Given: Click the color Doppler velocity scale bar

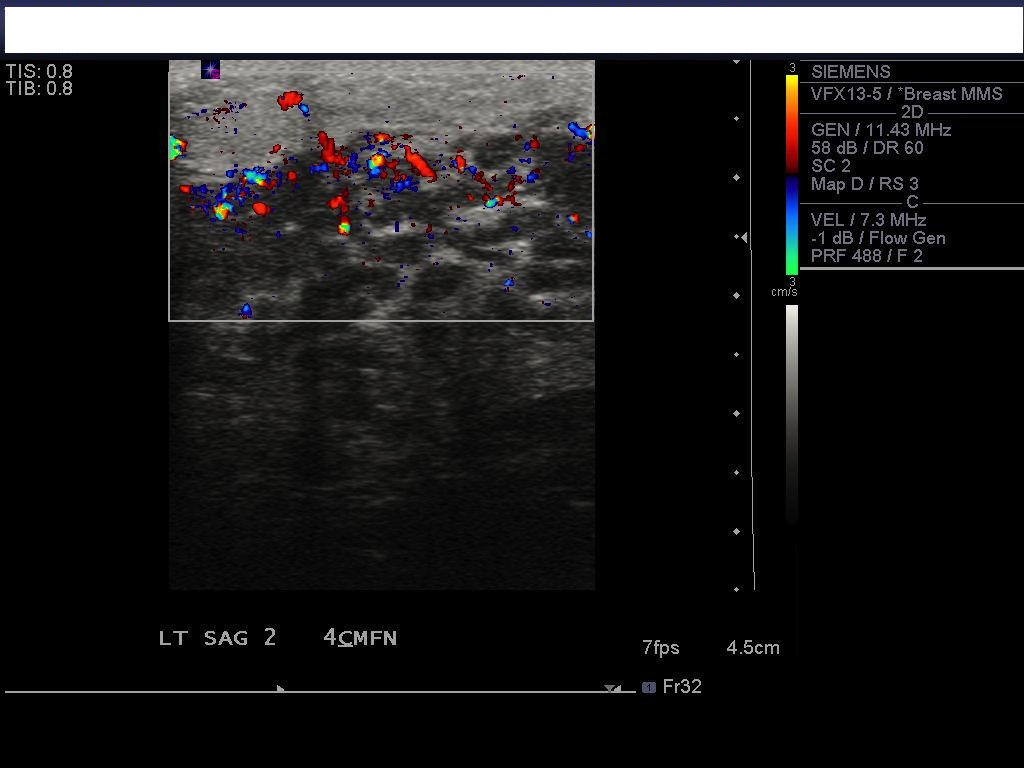Looking at the screenshot, I should coord(791,175).
